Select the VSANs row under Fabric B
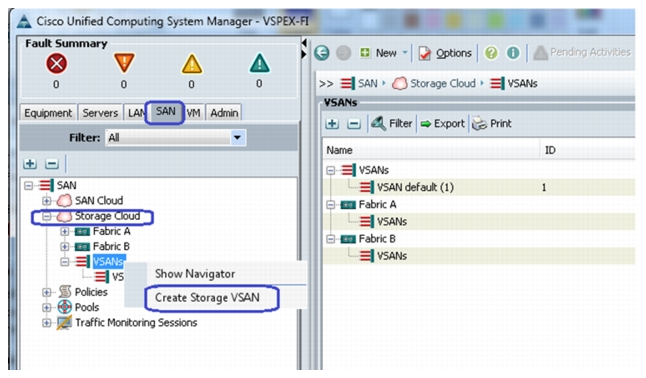Image resolution: width=646 pixels, height=378 pixels. 479,256
